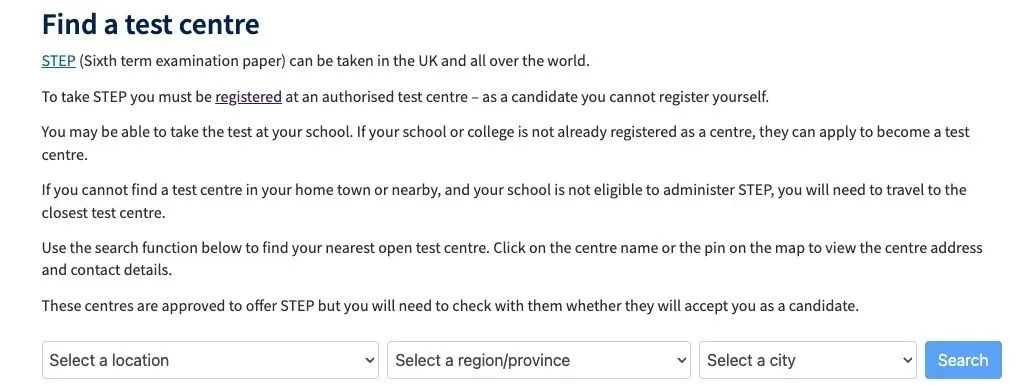Click the chevron arrow on city dropdown
This screenshot has height=385, width=1019.
tap(907, 360)
